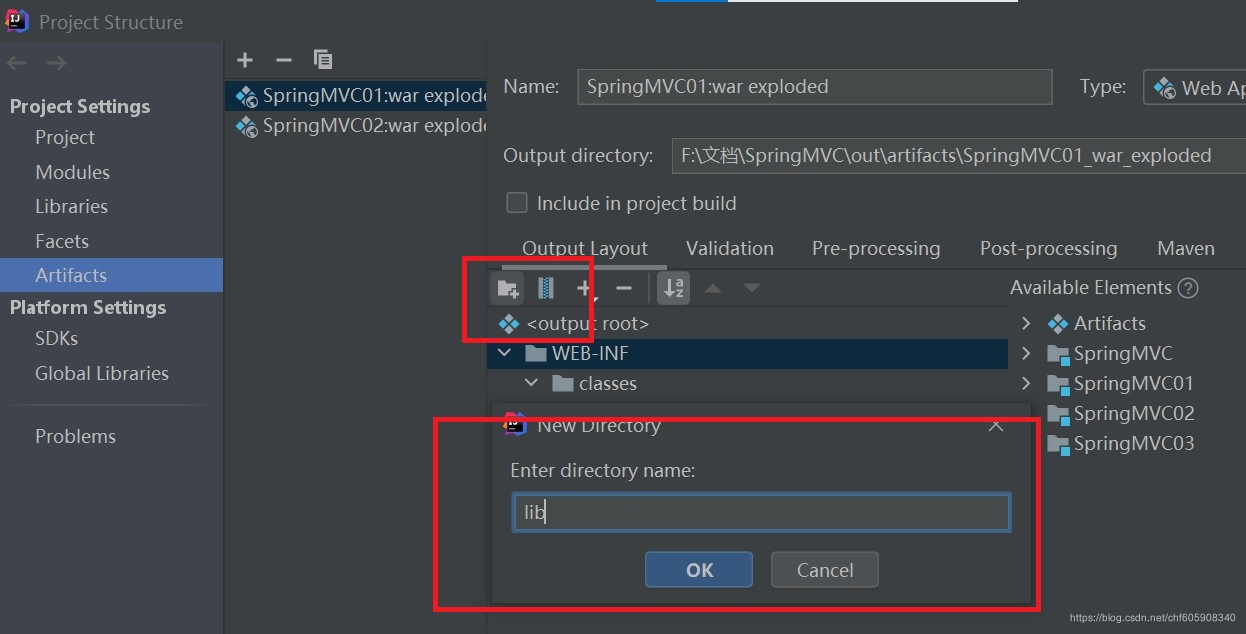Expand SpringMVC01 module in Available Elements
The width and height of the screenshot is (1246, 634).
(1026, 383)
